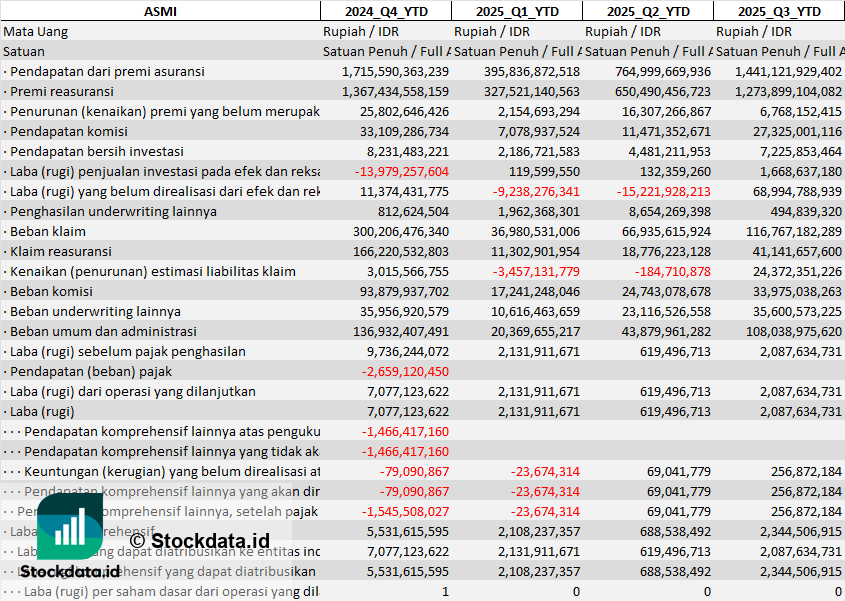Select the Pendapatan dari premi asuransi label
The image size is (845, 601).
[x=107, y=71]
